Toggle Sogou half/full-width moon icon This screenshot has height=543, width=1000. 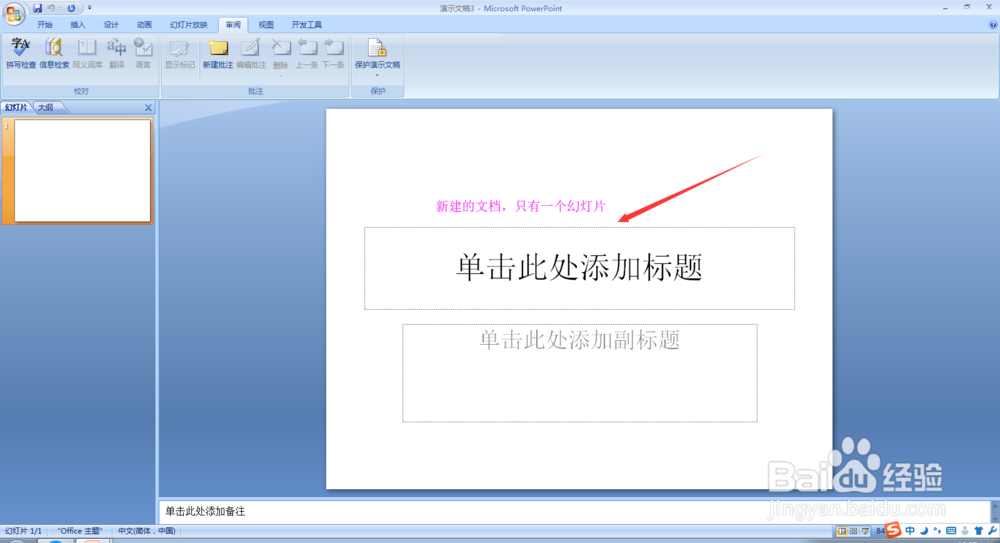924,530
